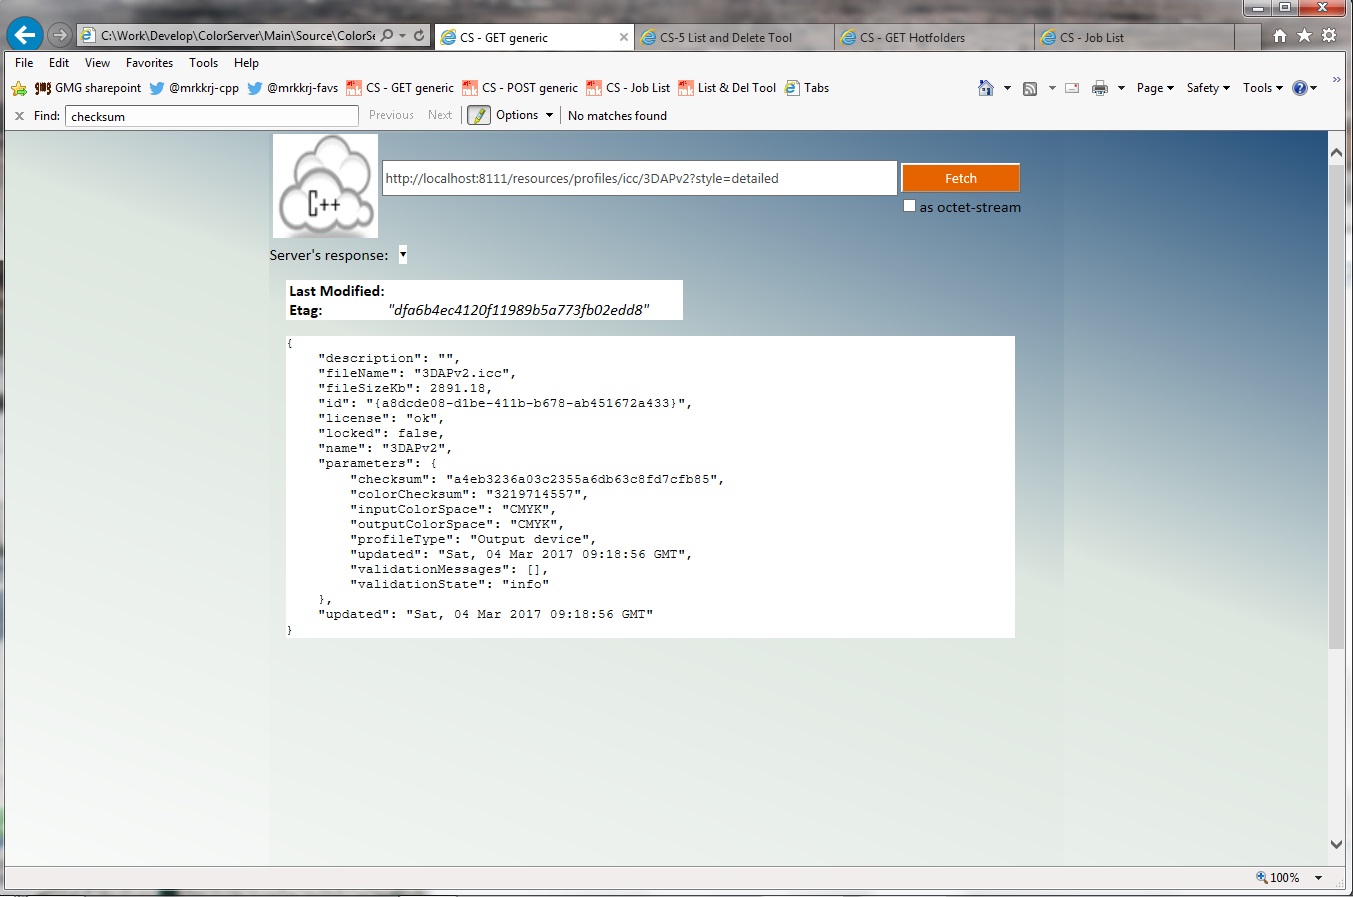The width and height of the screenshot is (1353, 897).
Task: Open @mrkkrj-cpp Twitter favorite
Action: click(x=194, y=88)
